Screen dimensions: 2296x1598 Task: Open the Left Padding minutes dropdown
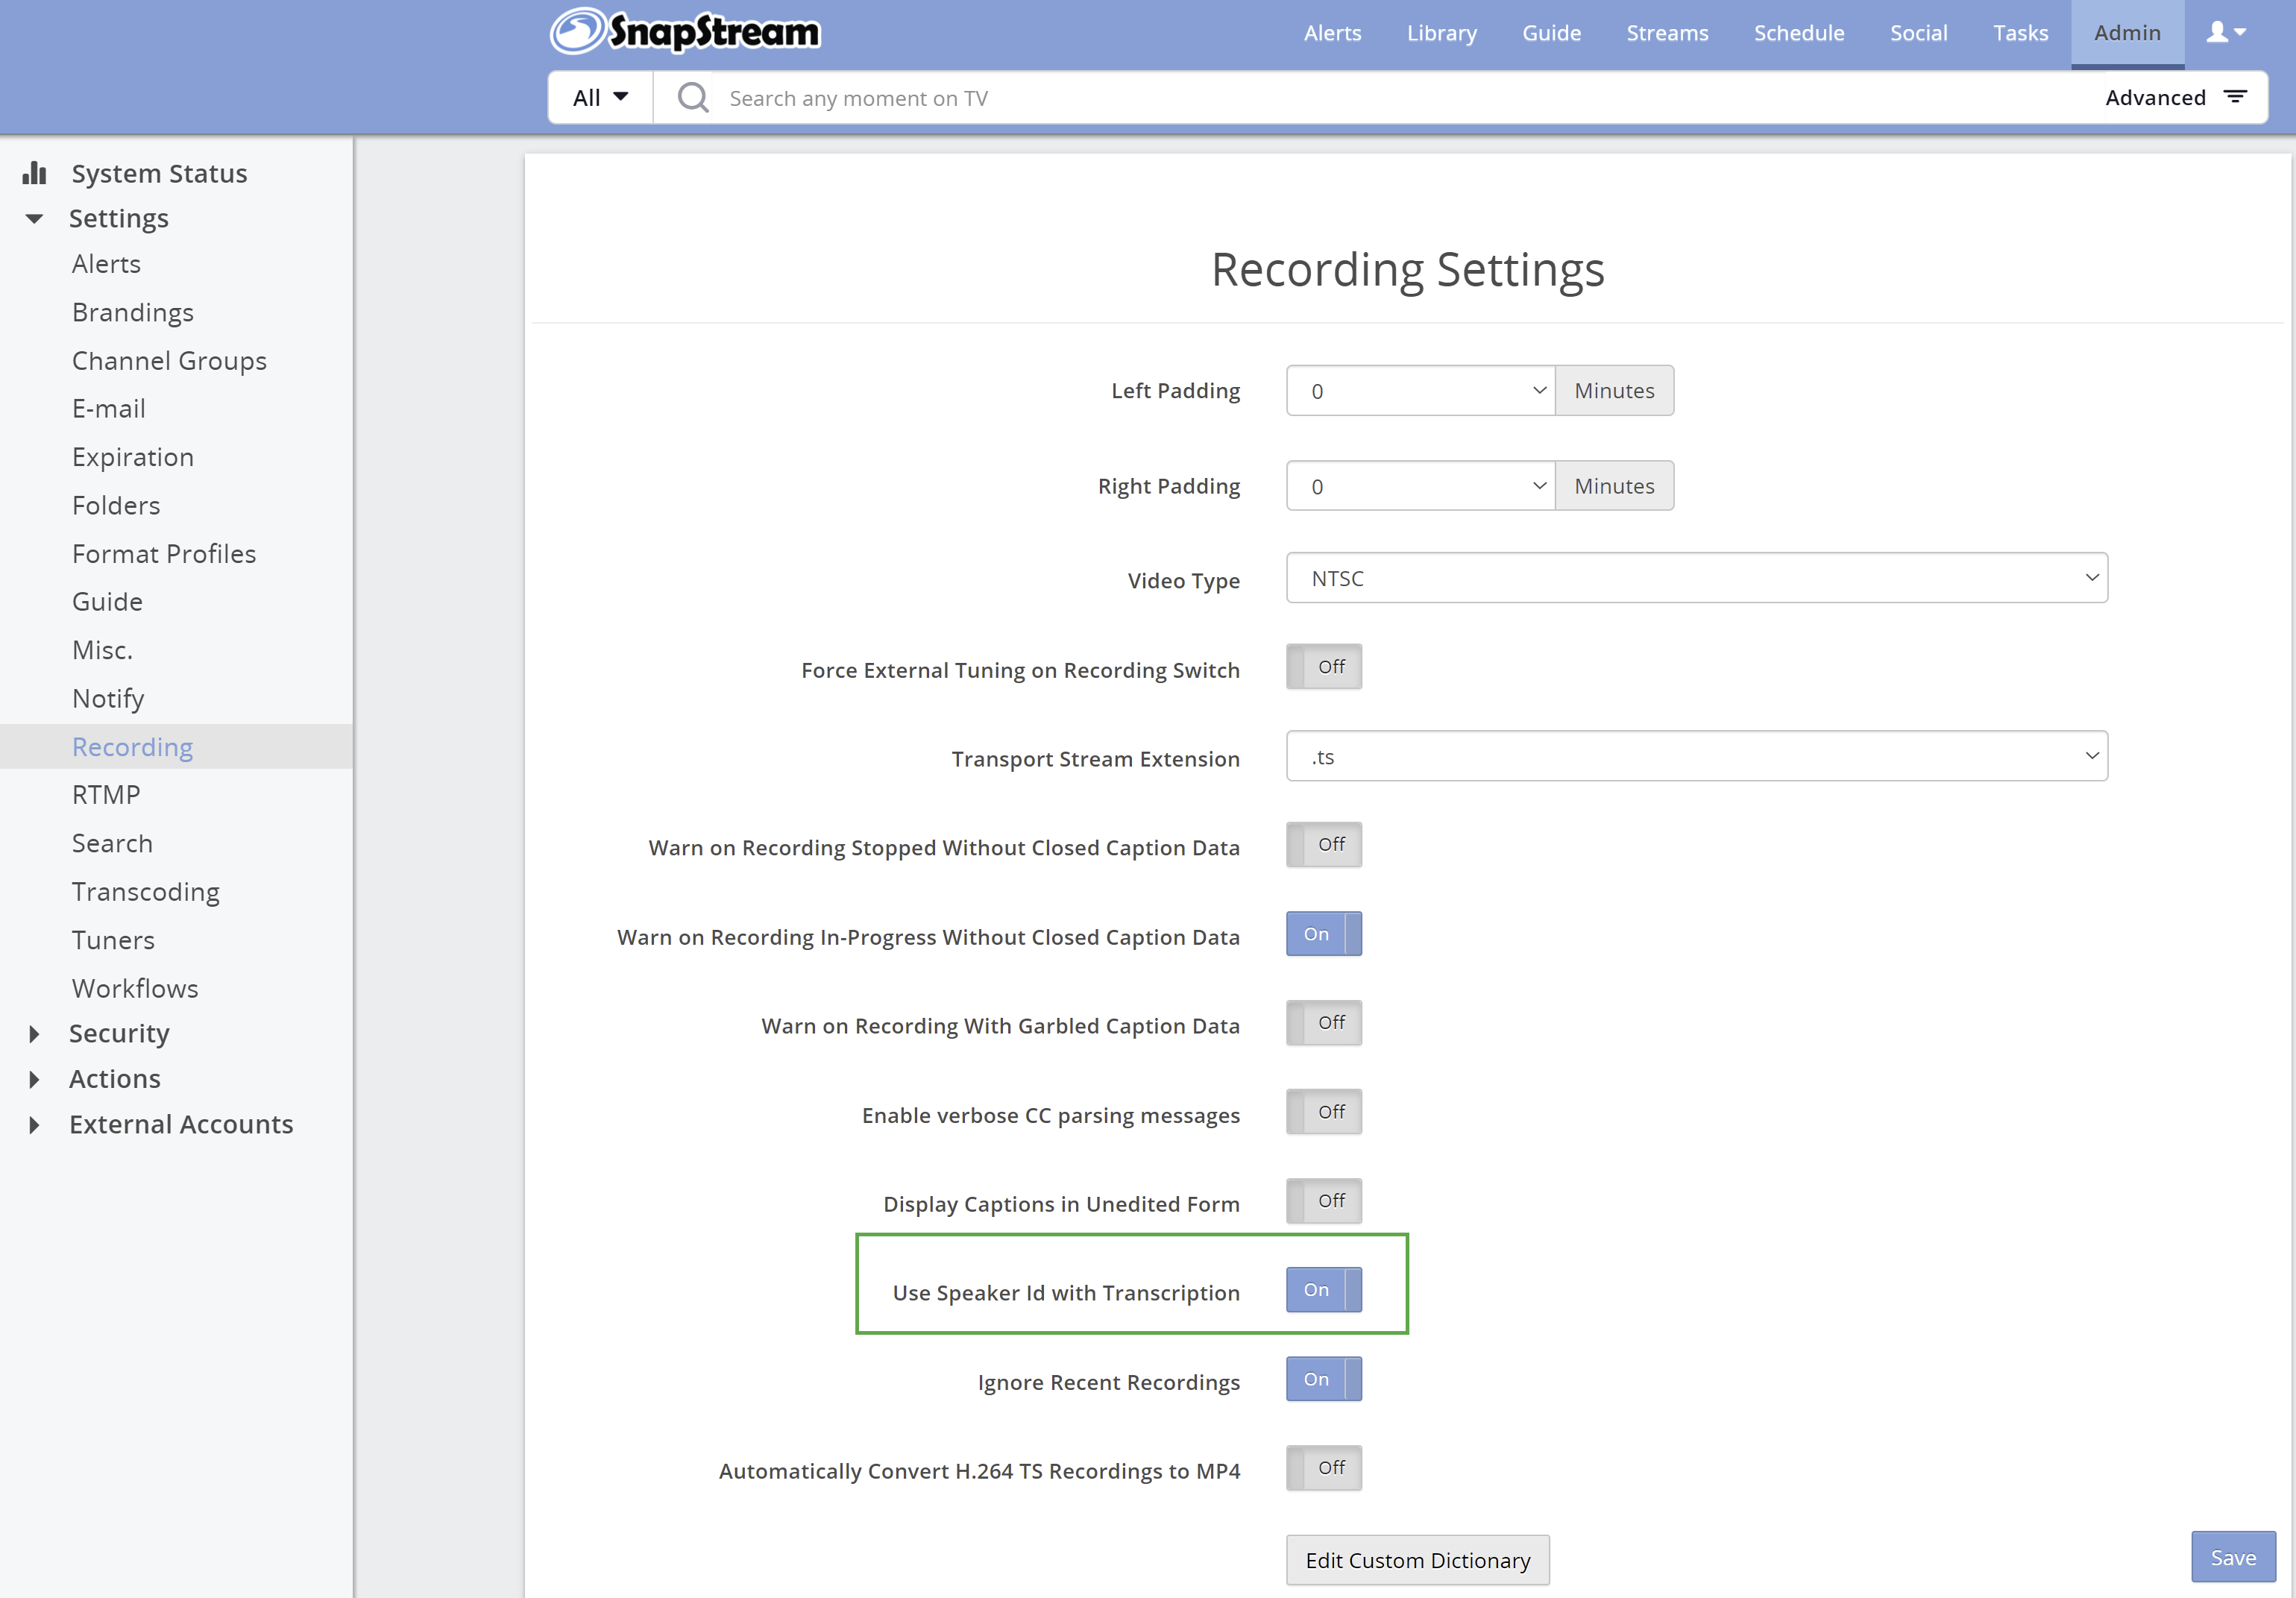coord(1420,391)
